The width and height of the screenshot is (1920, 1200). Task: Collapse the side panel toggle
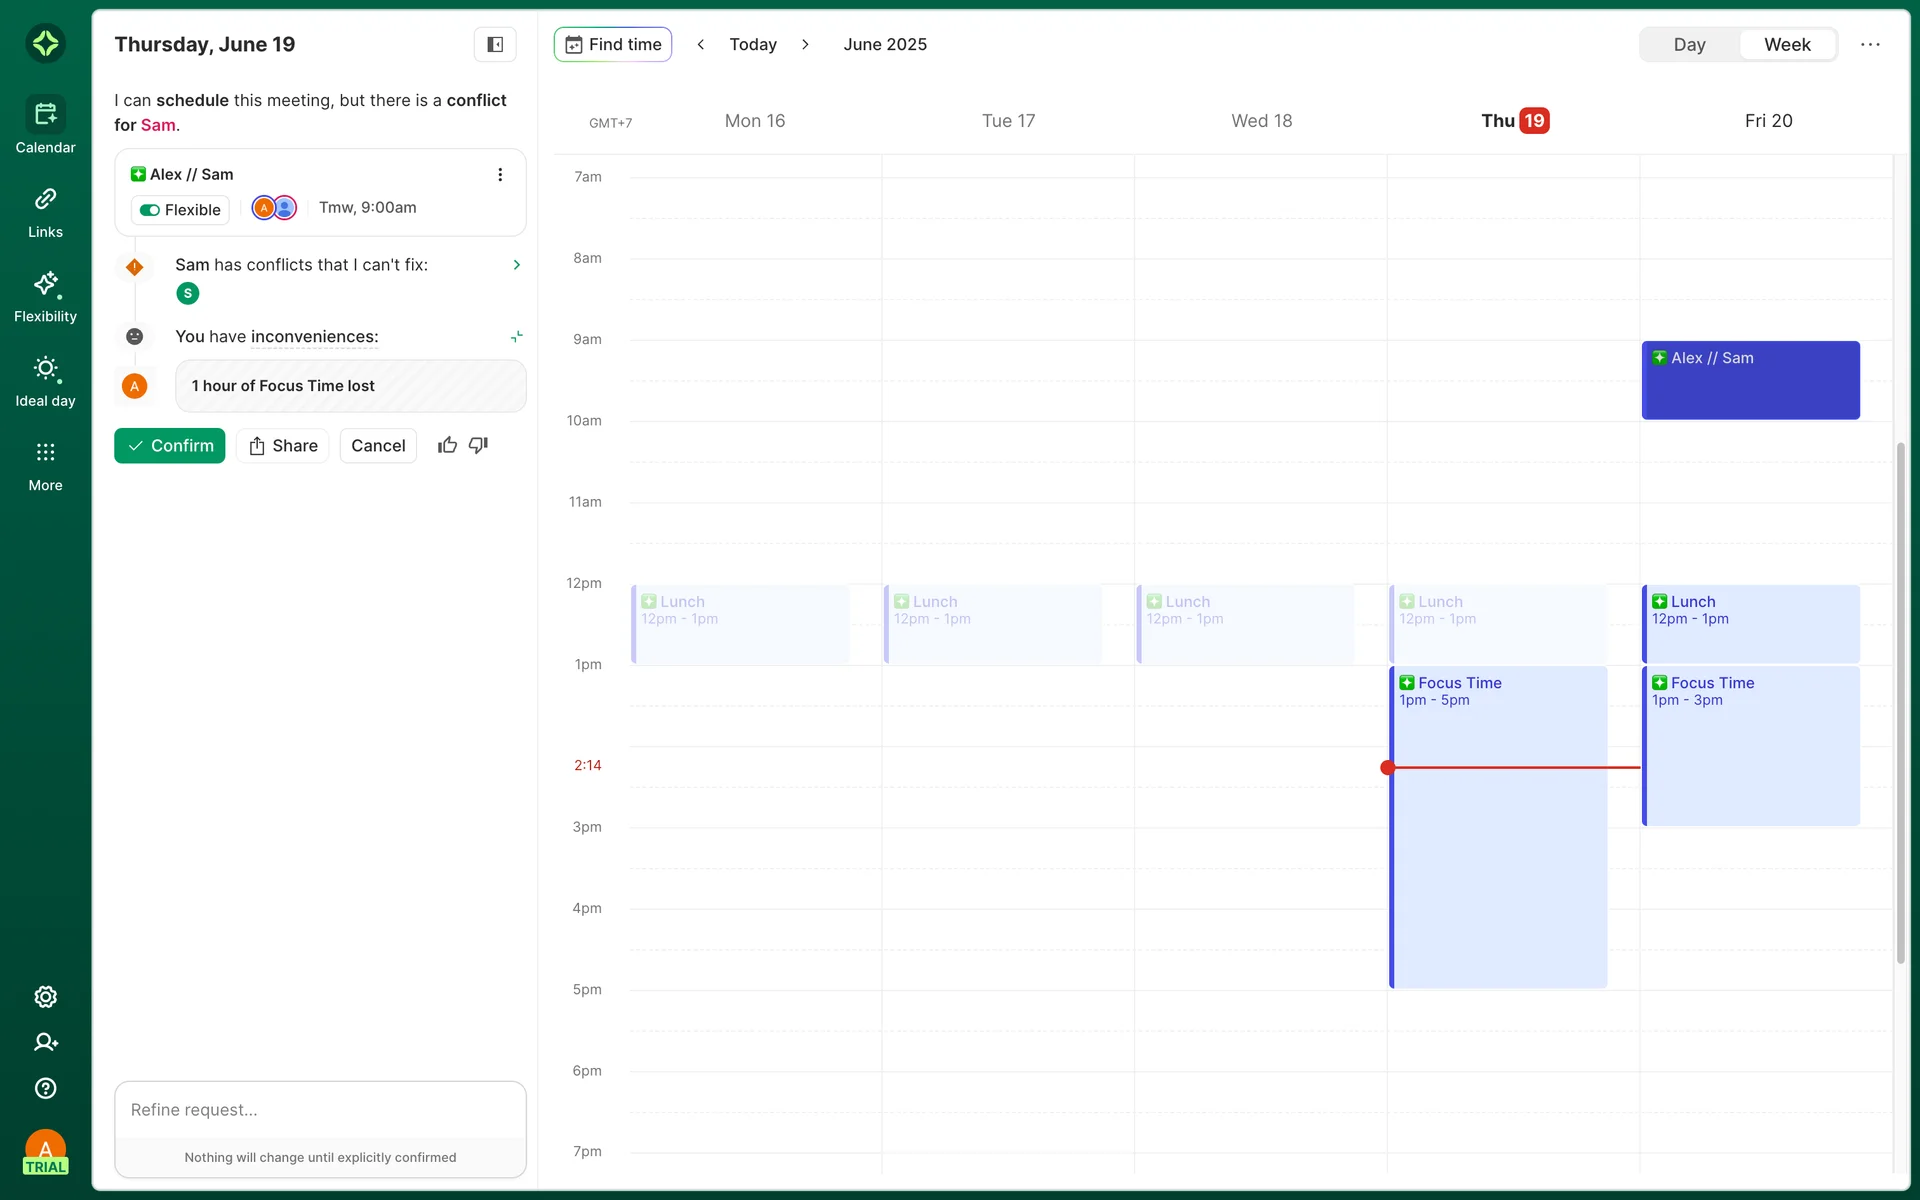click(494, 44)
